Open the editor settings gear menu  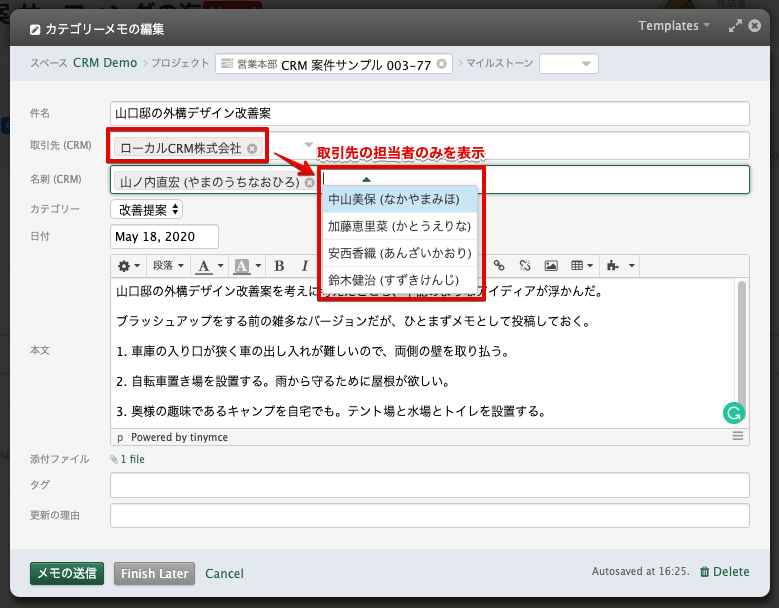129,266
